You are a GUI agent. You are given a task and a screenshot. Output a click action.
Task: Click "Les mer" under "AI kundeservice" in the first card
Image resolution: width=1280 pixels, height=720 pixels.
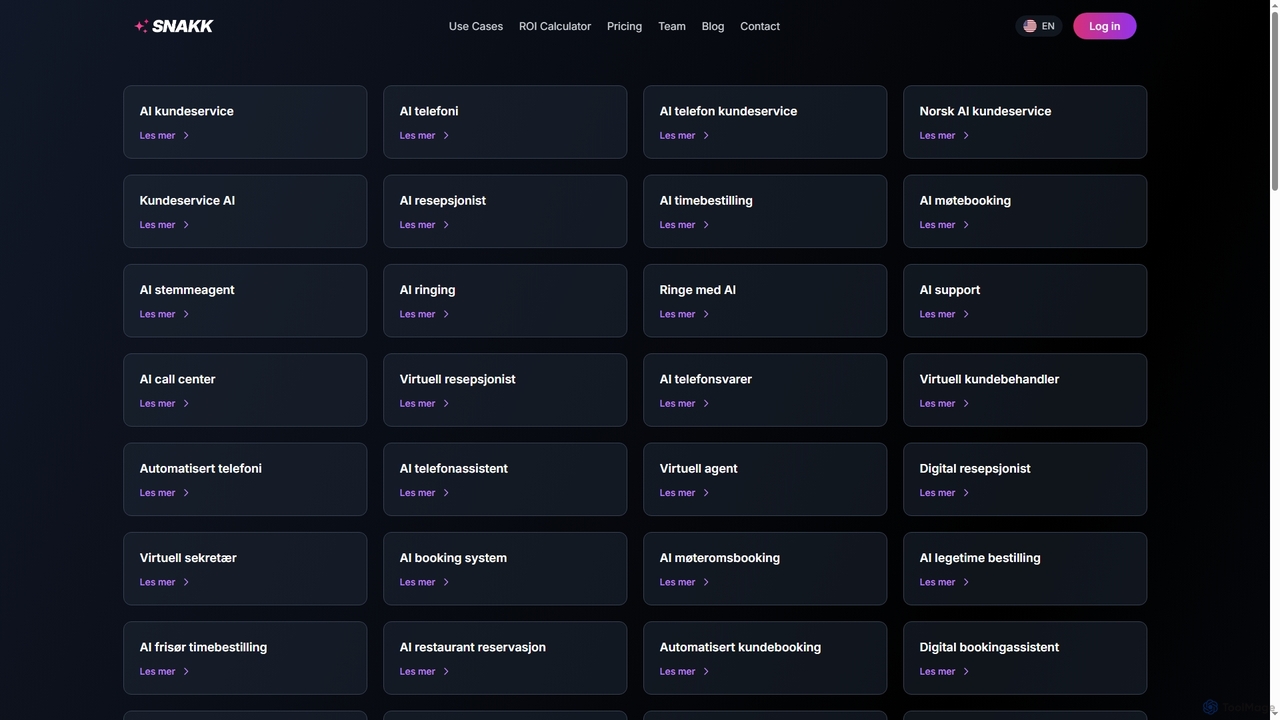pyautogui.click(x=157, y=136)
